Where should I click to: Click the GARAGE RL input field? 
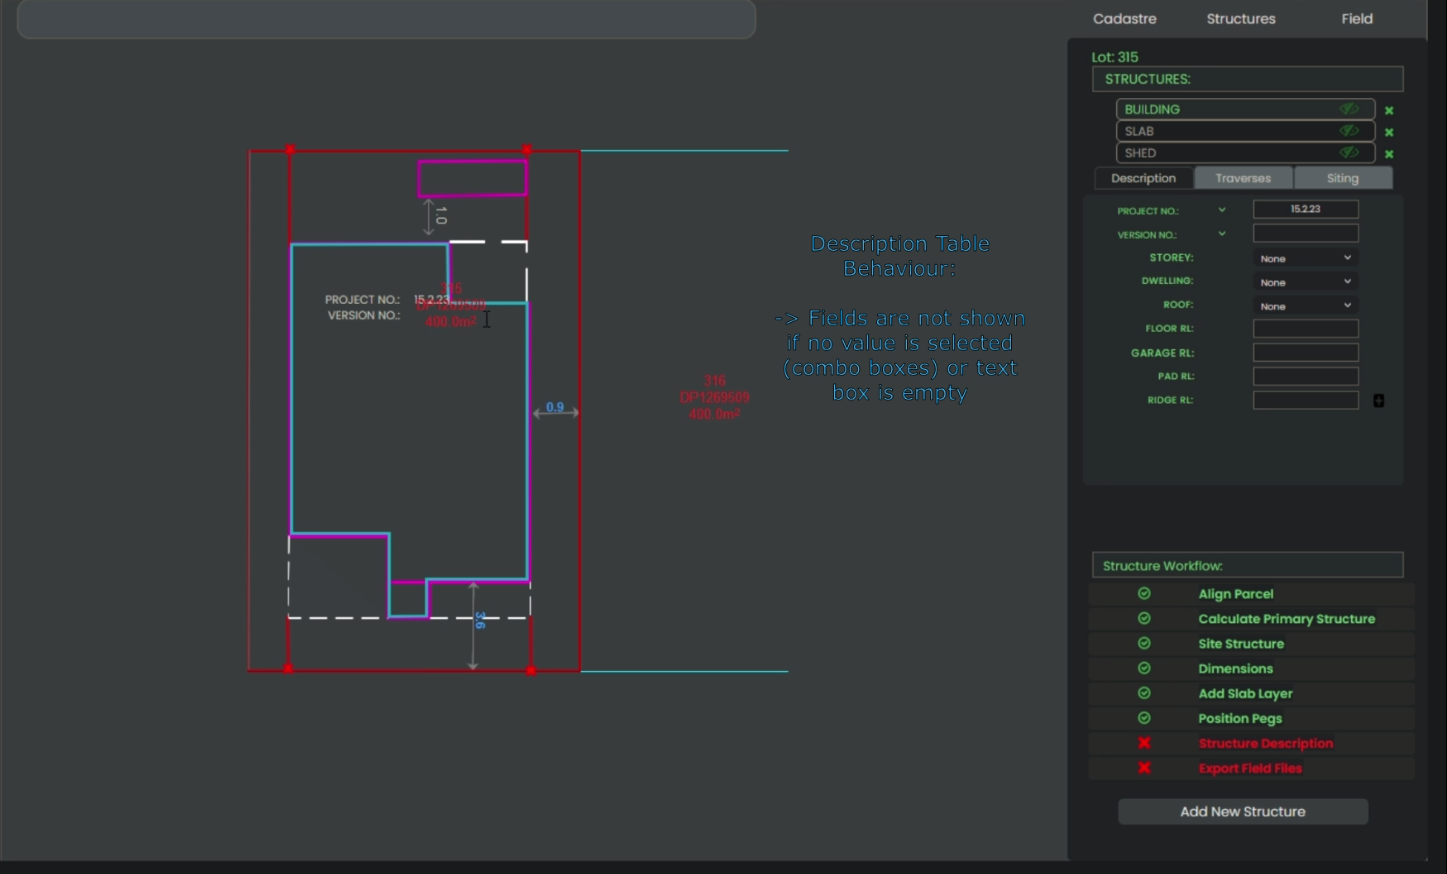pos(1306,352)
